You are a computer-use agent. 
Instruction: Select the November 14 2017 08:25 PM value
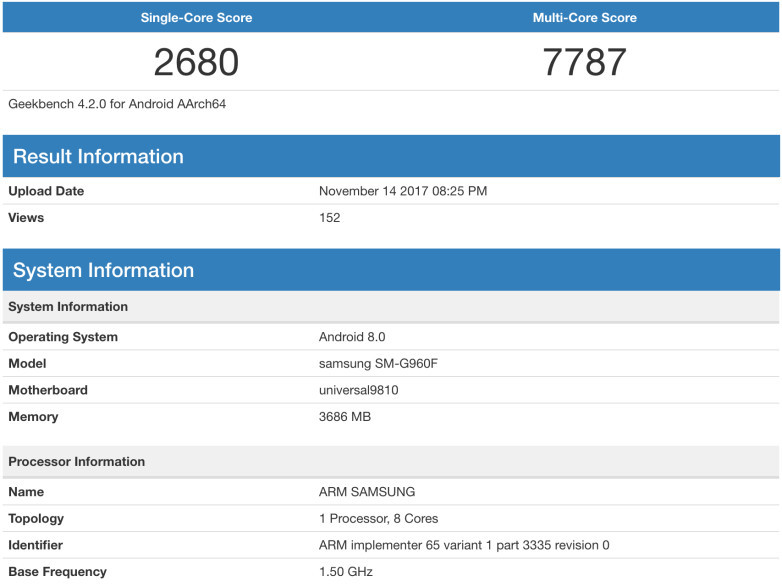click(x=403, y=191)
